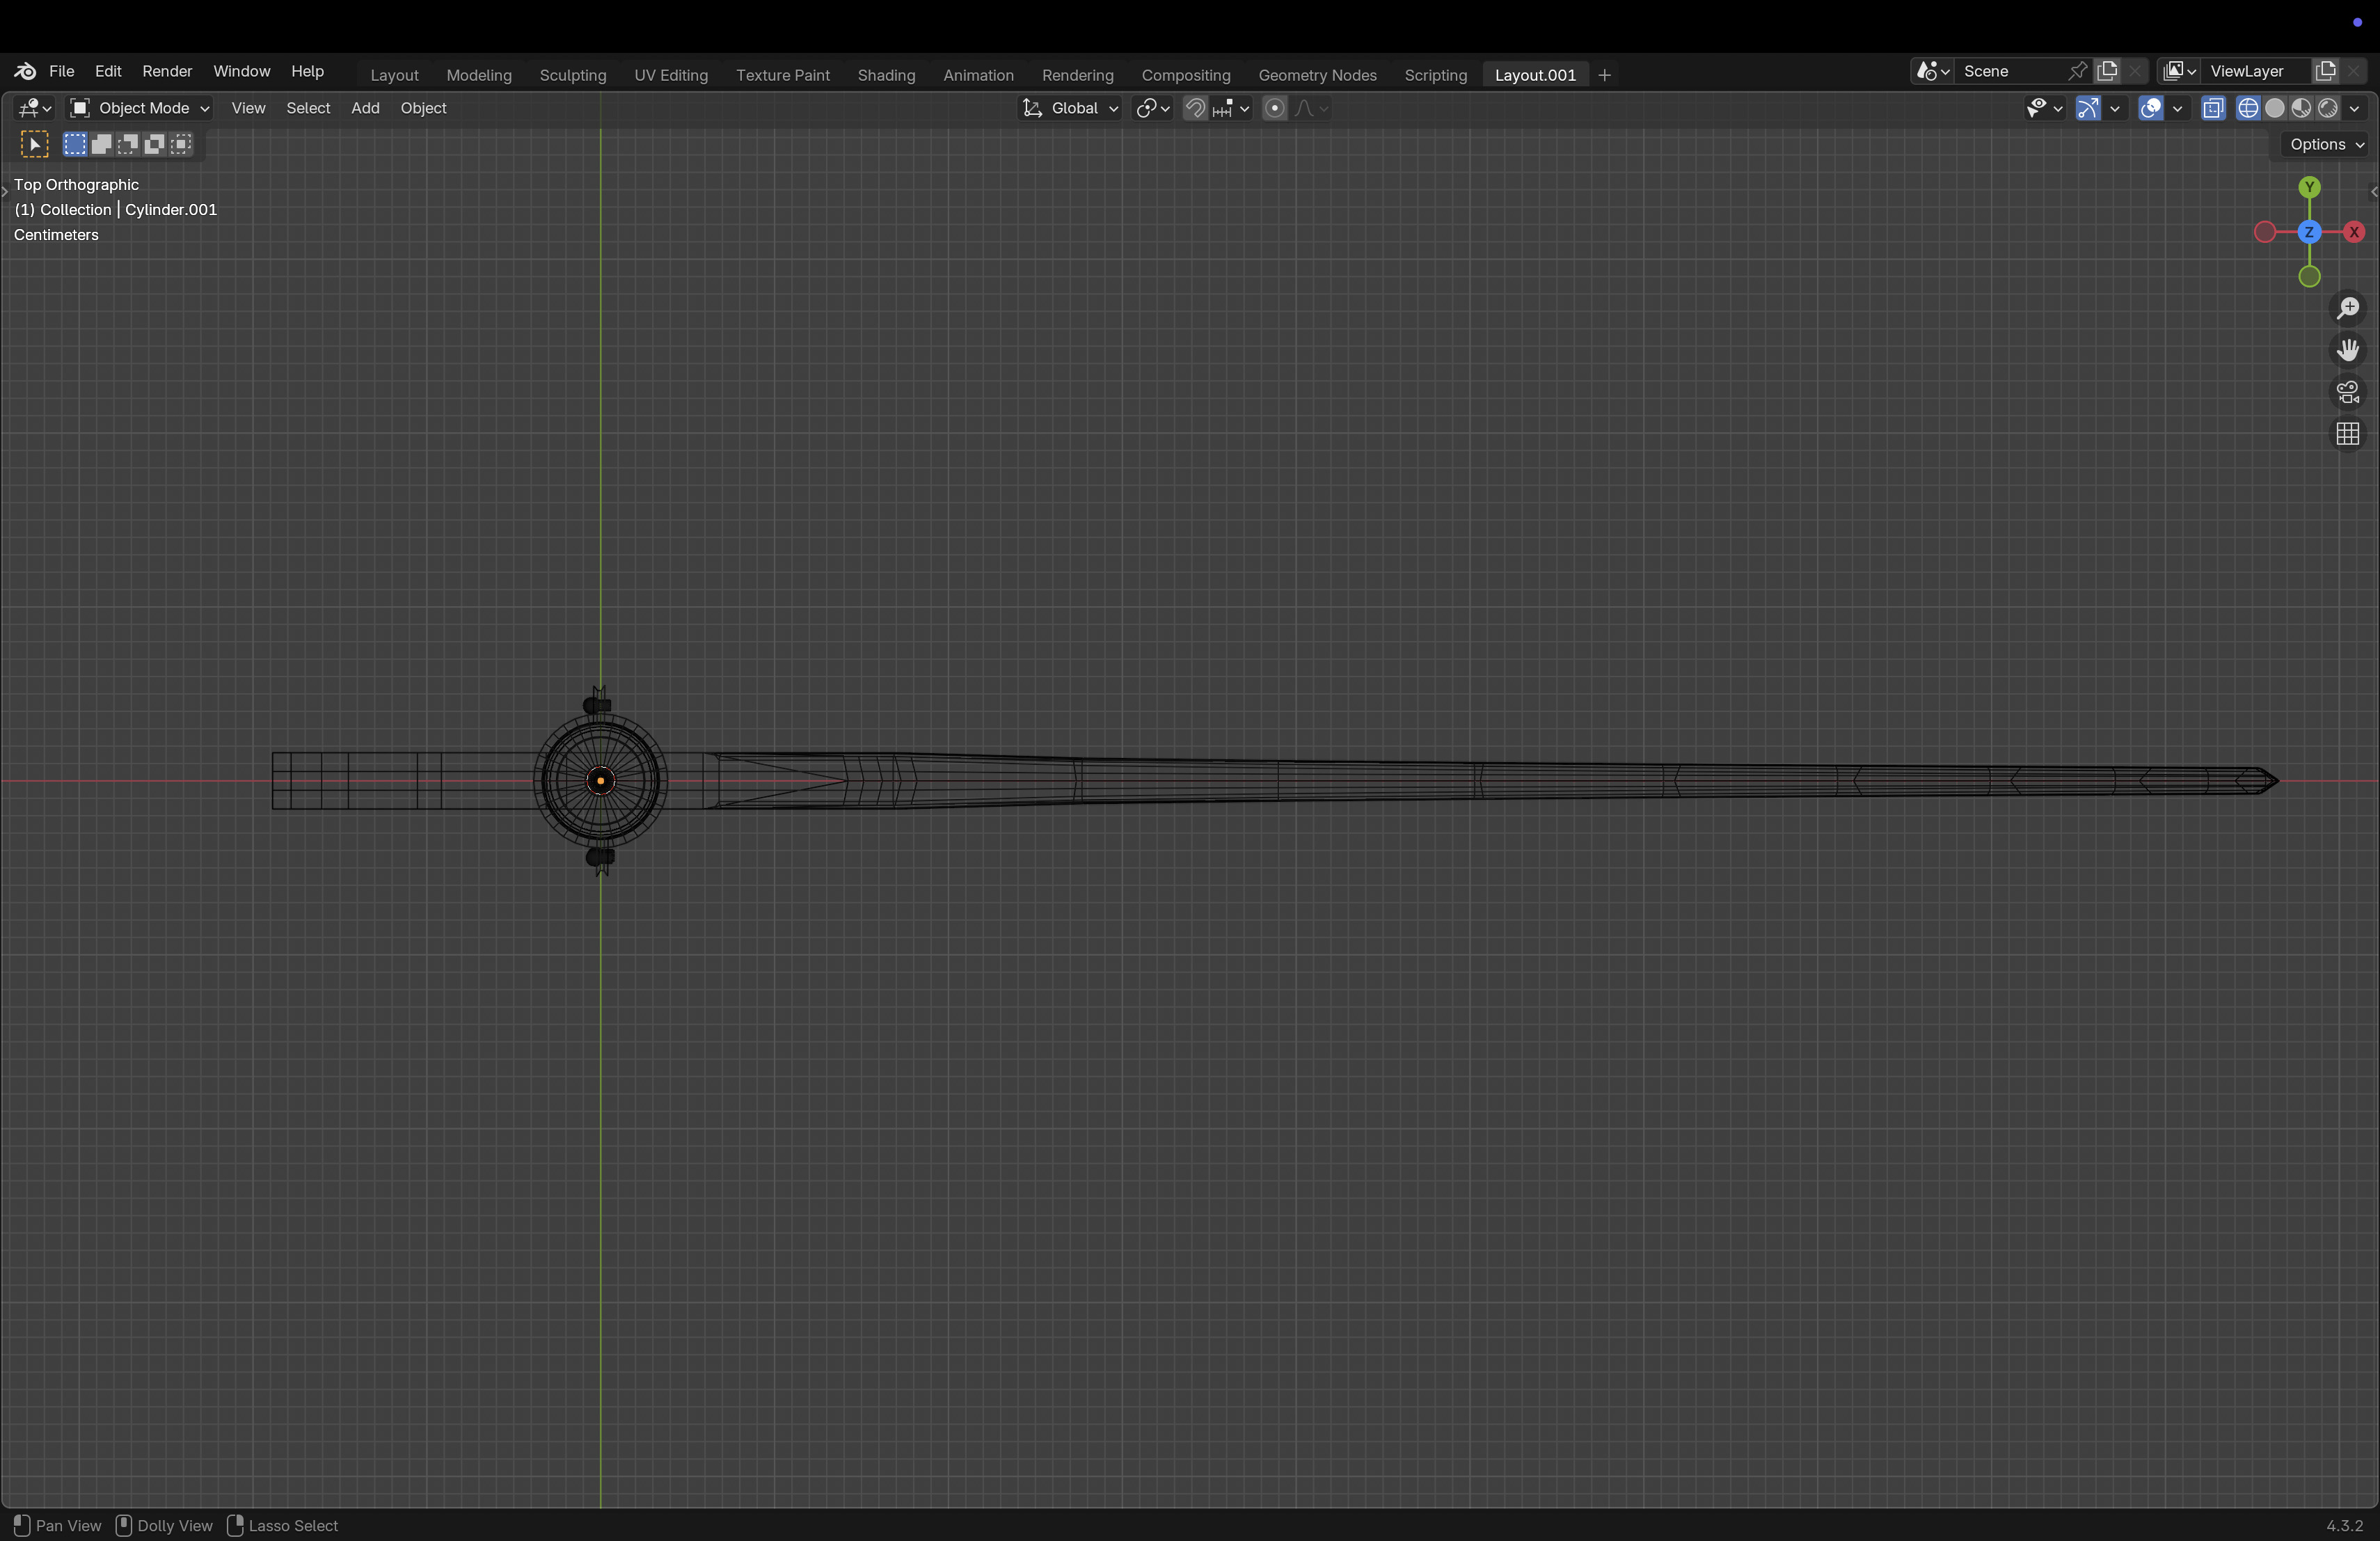Open the Global transform orientation dropdown
The width and height of the screenshot is (2380, 1541).
(1070, 108)
